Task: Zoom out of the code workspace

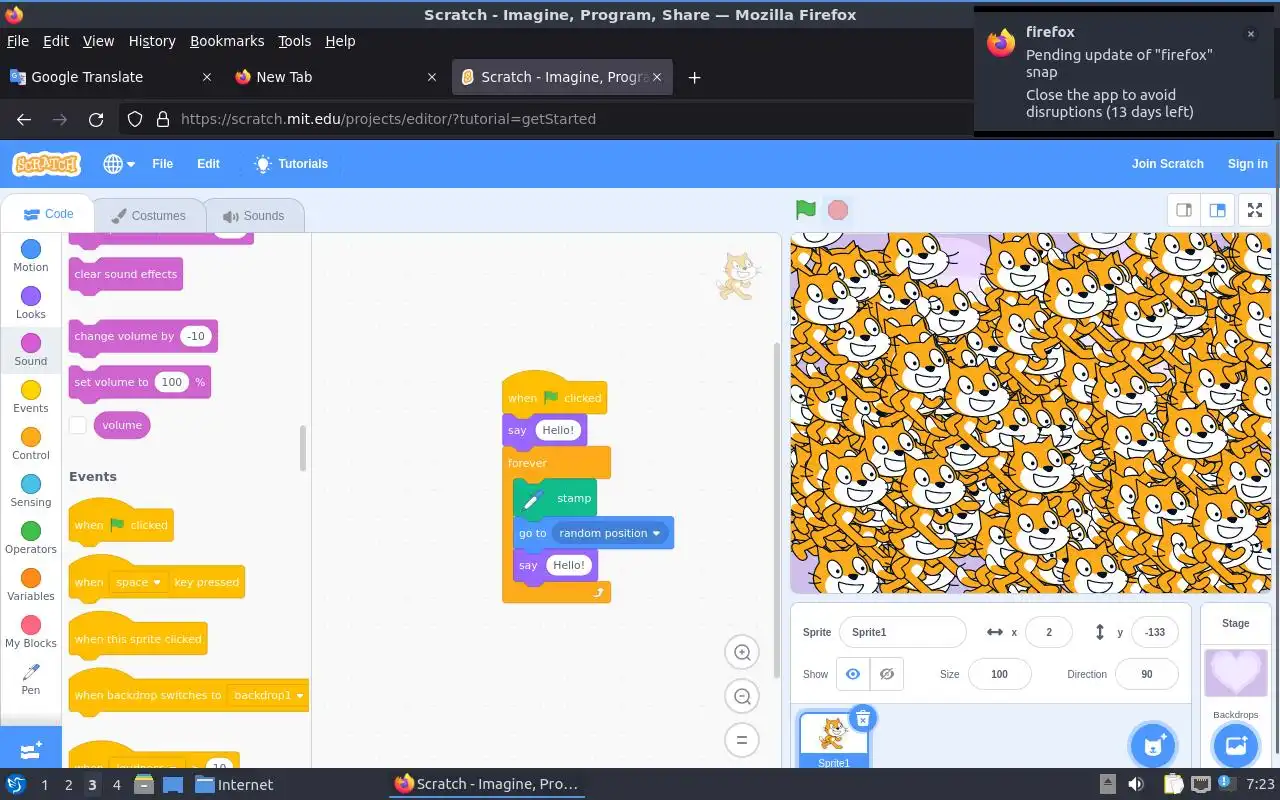Action: click(742, 697)
